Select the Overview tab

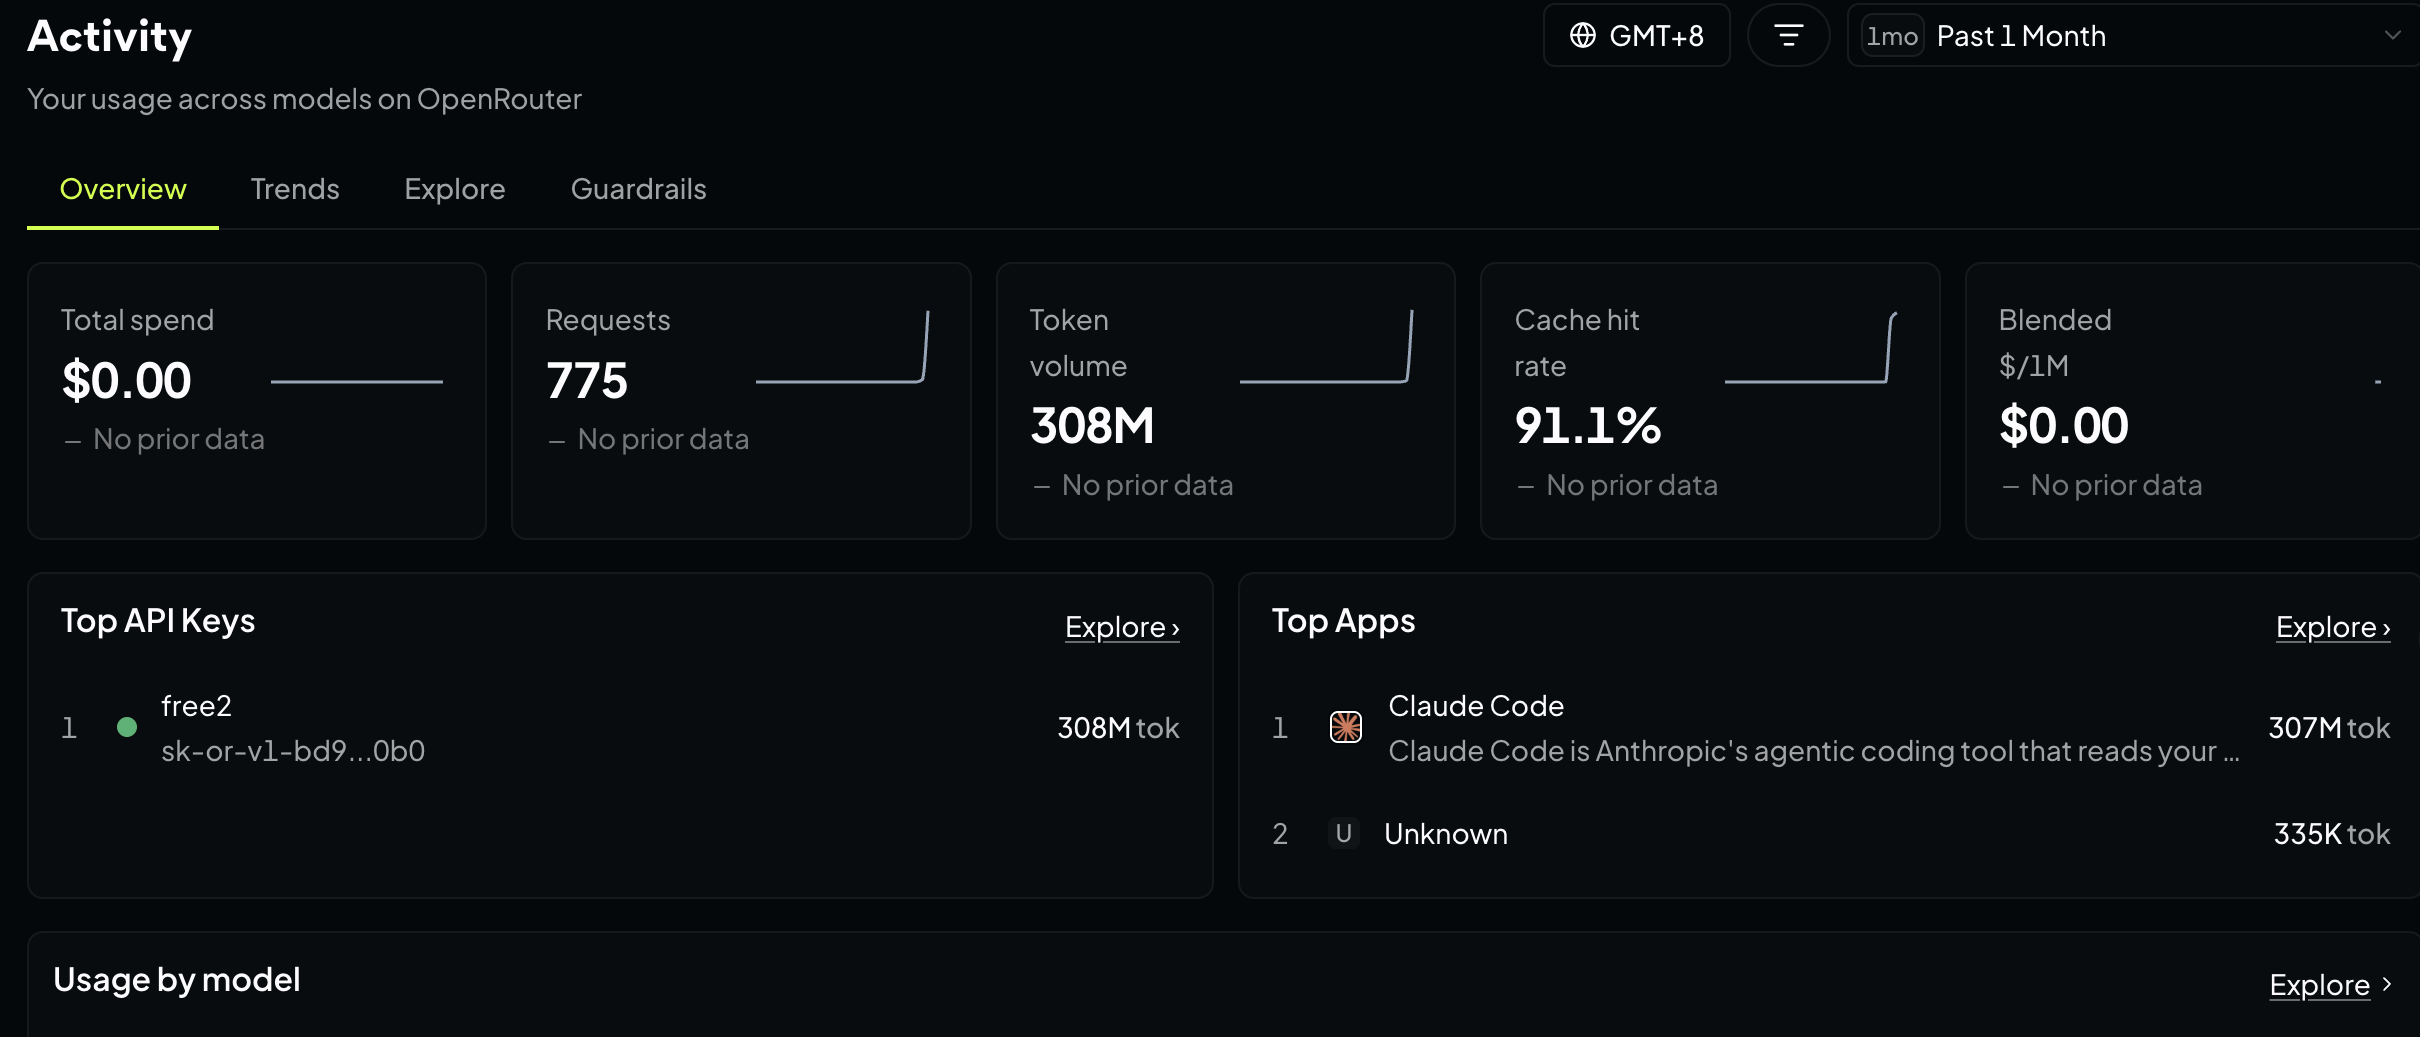(123, 189)
